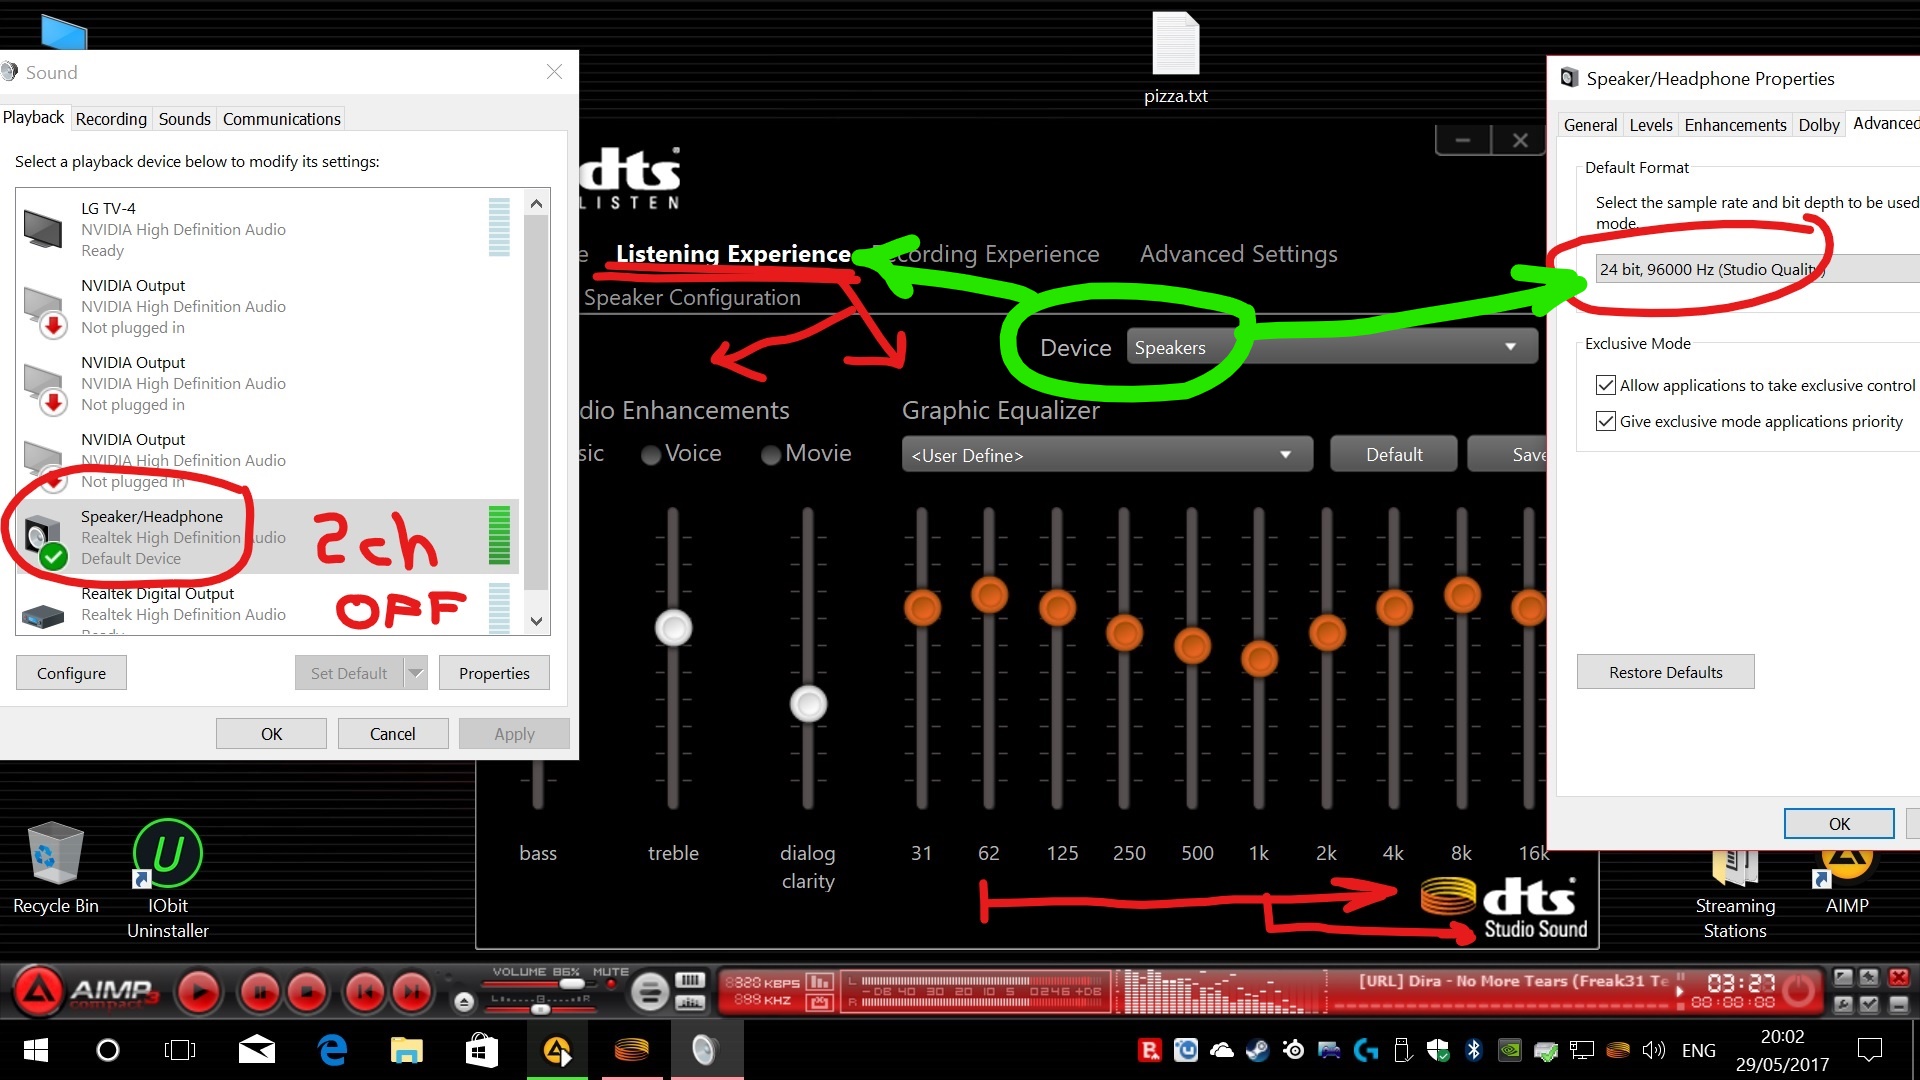Click the 1k equalizer slider knob
Image resolution: width=1920 pixels, height=1080 pixels.
click(x=1259, y=659)
